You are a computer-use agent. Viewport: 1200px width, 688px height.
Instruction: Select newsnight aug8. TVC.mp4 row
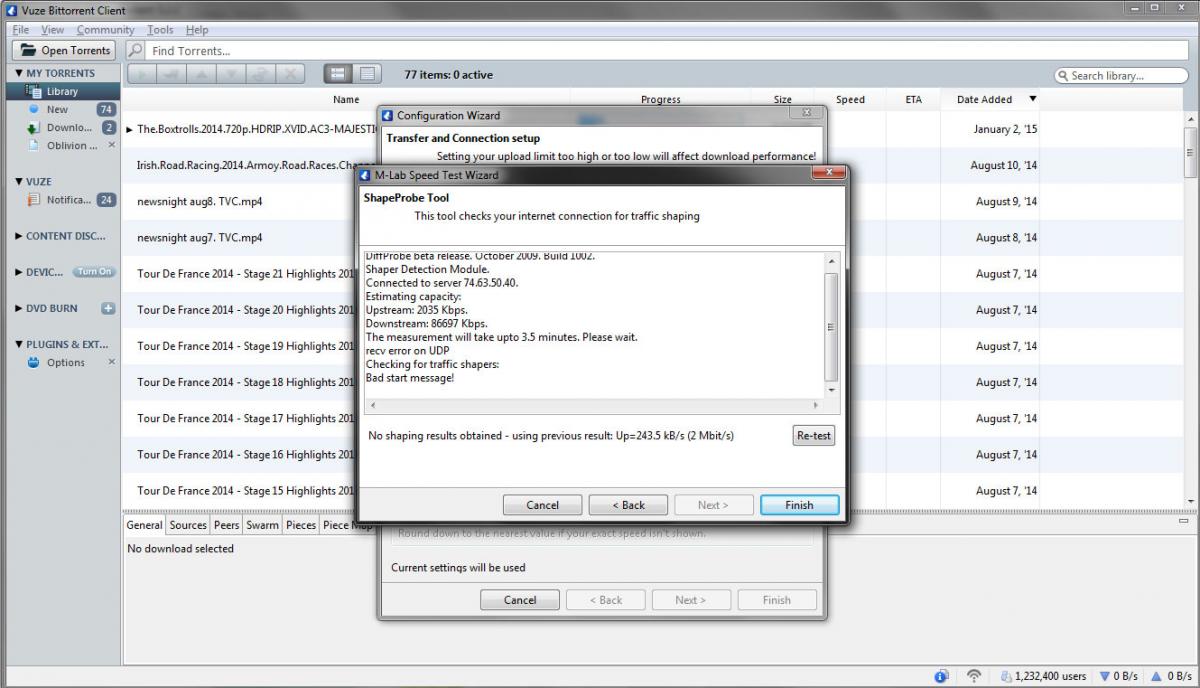(x=654, y=201)
